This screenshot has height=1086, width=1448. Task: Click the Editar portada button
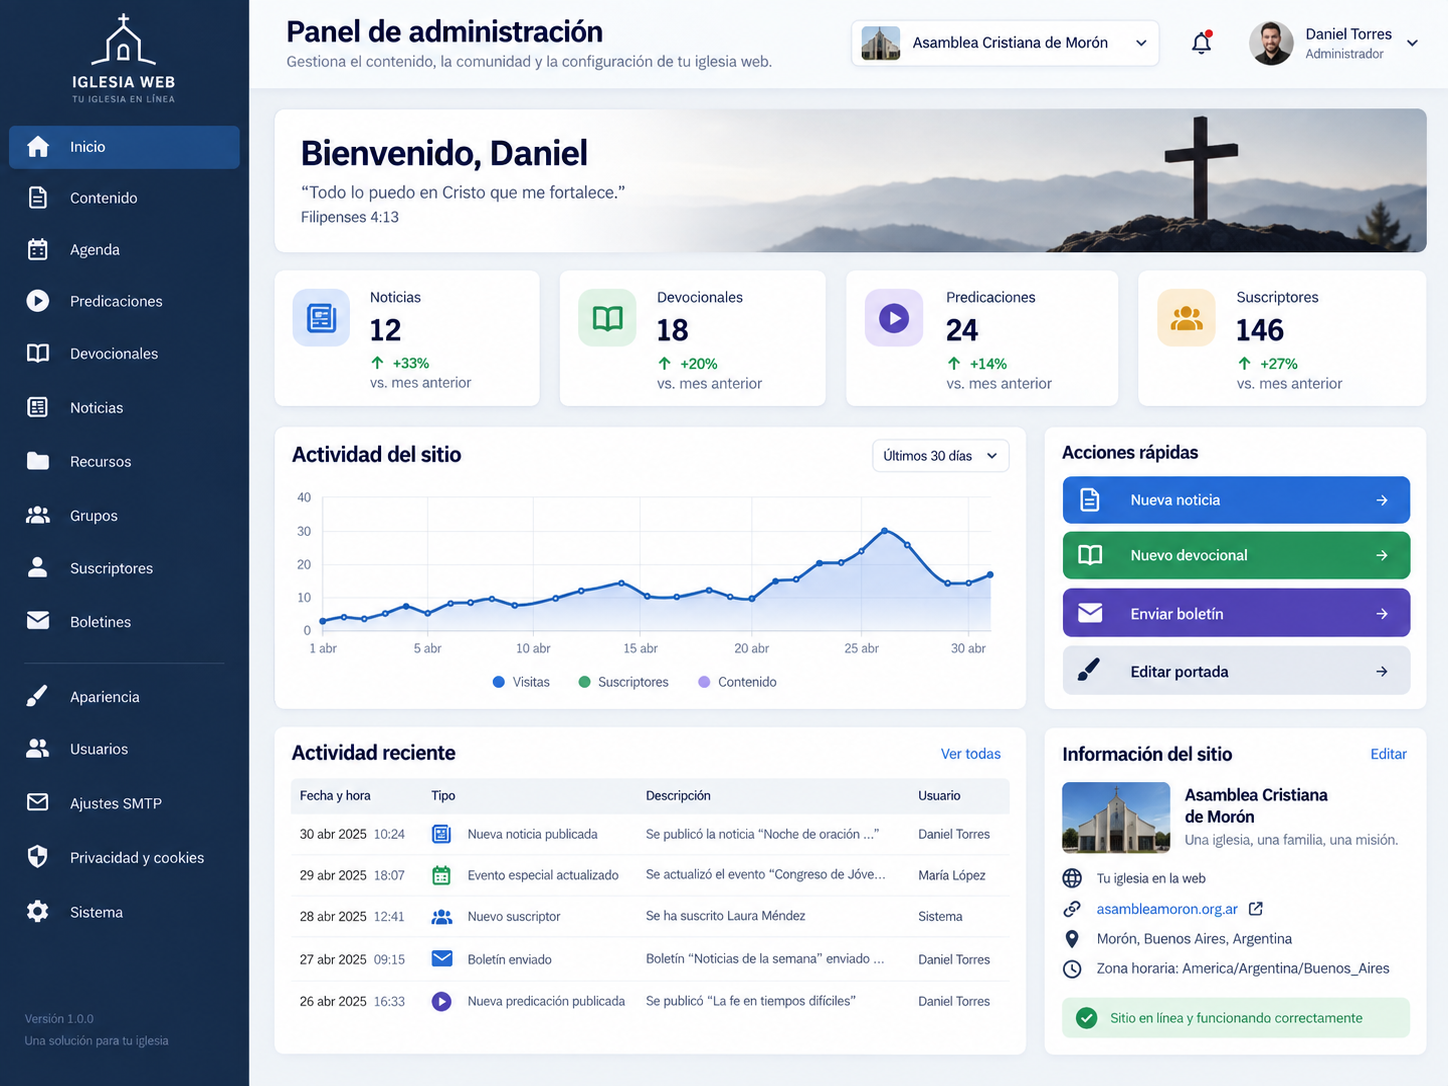tap(1236, 671)
